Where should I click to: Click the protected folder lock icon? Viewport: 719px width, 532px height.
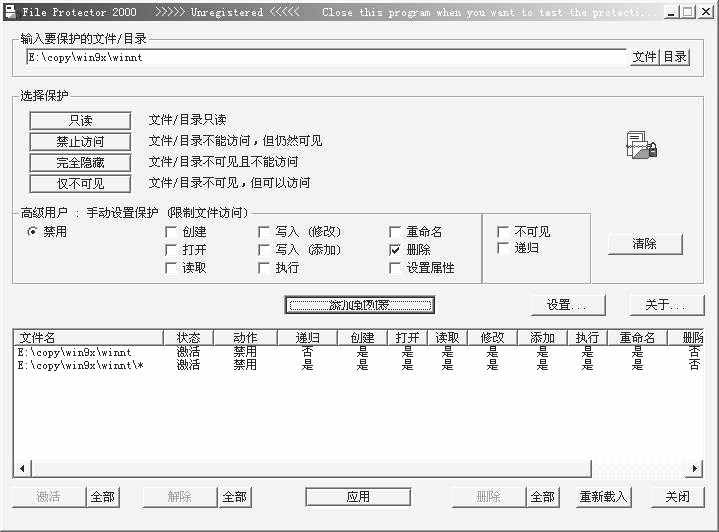pyautogui.click(x=642, y=145)
